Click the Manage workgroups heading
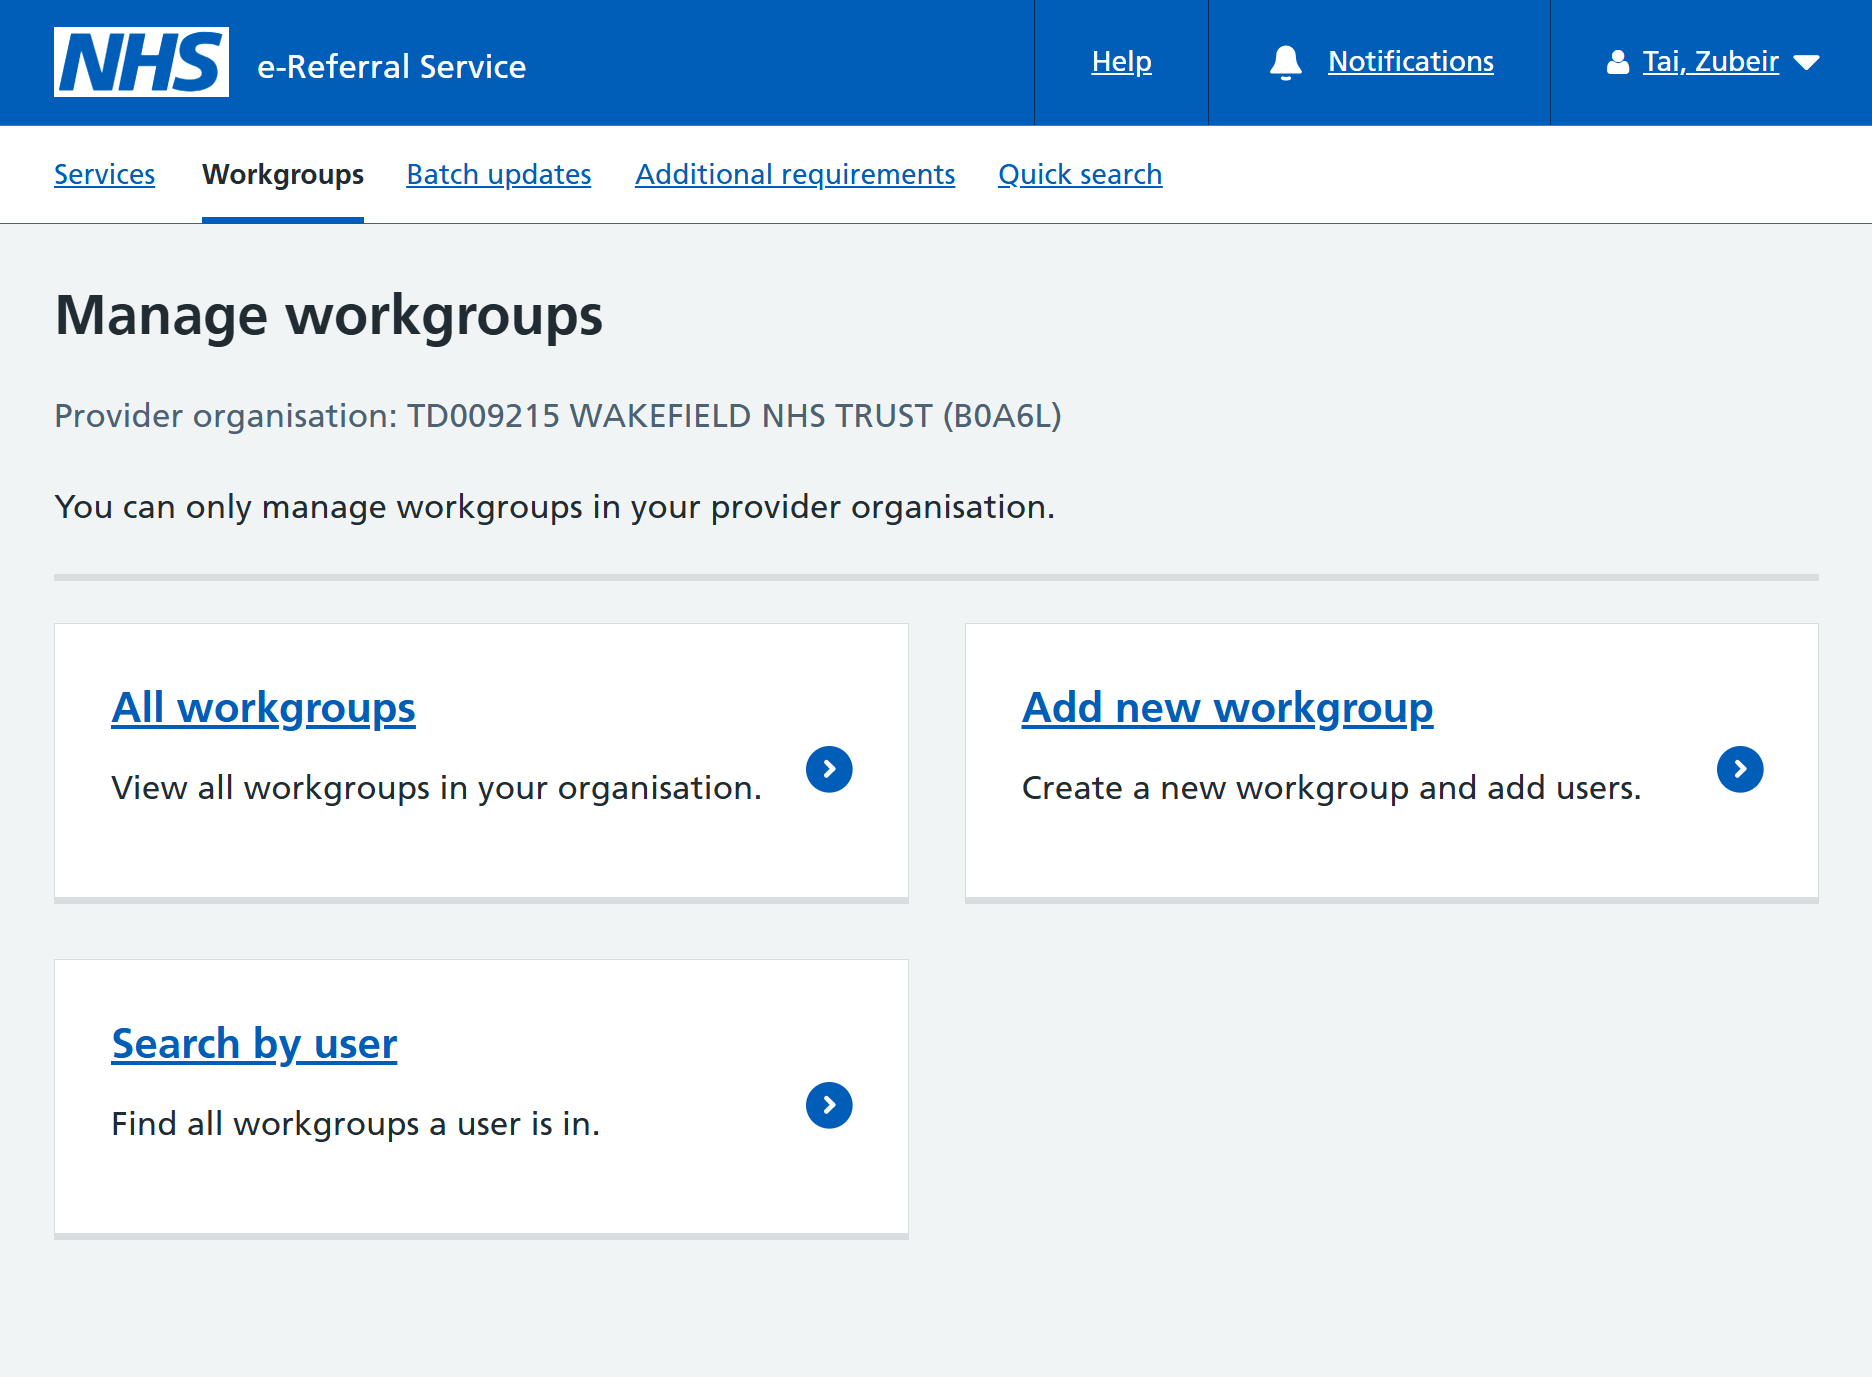 329,316
